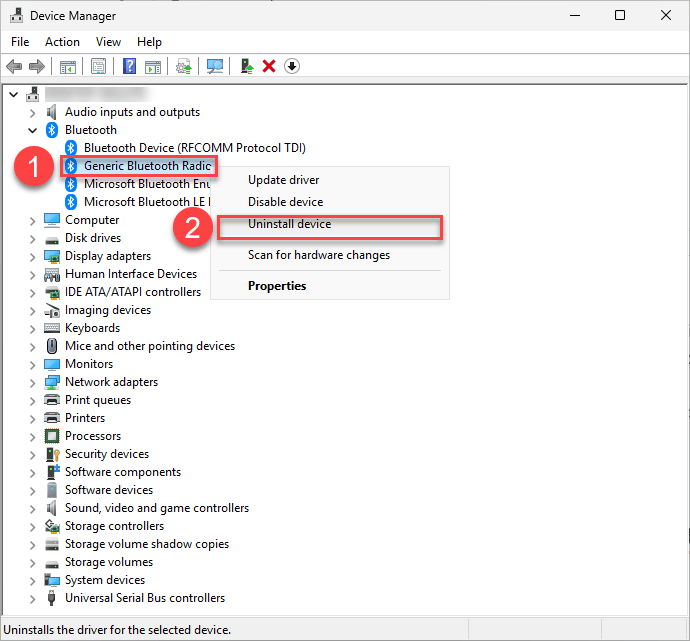
Task: Expand the Display adapters category
Action: click(33, 256)
